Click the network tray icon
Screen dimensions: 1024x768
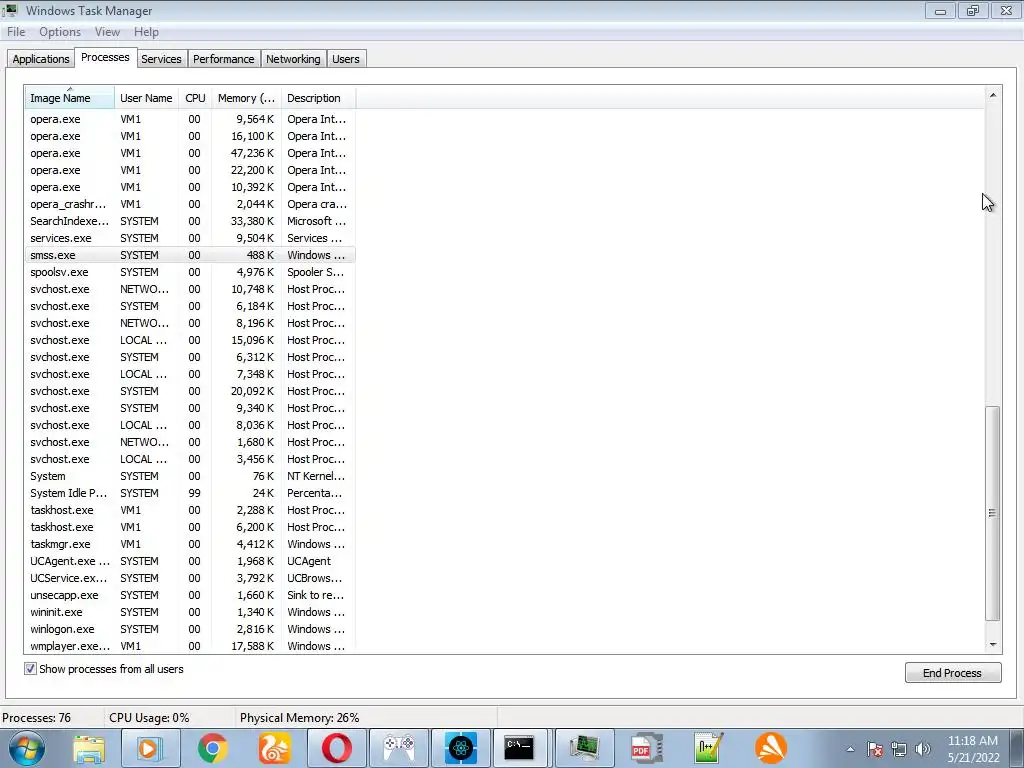[899, 749]
